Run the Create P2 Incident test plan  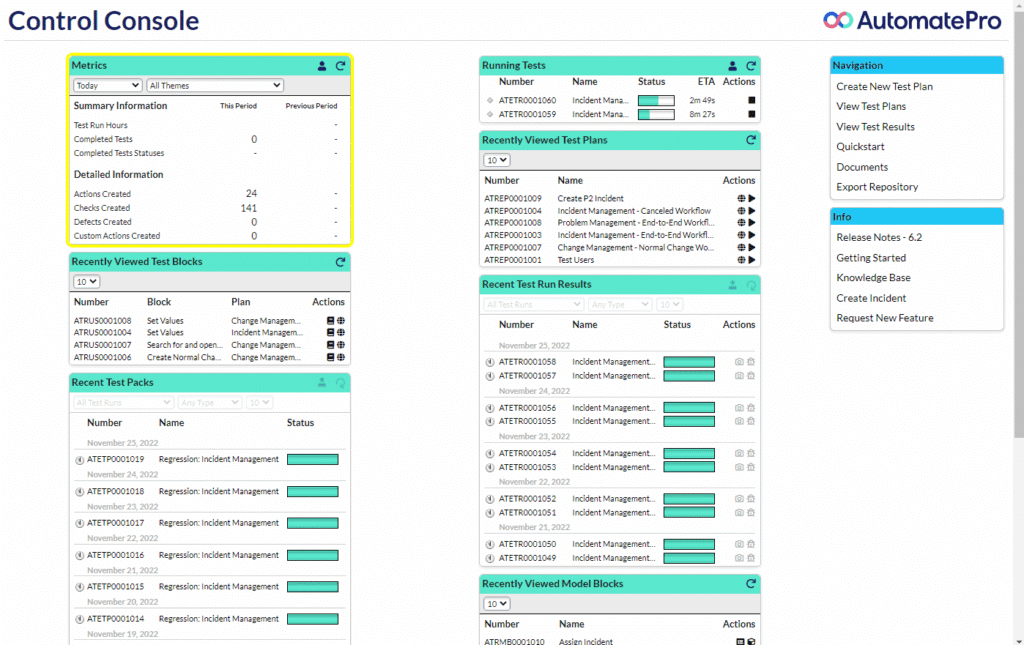752,199
